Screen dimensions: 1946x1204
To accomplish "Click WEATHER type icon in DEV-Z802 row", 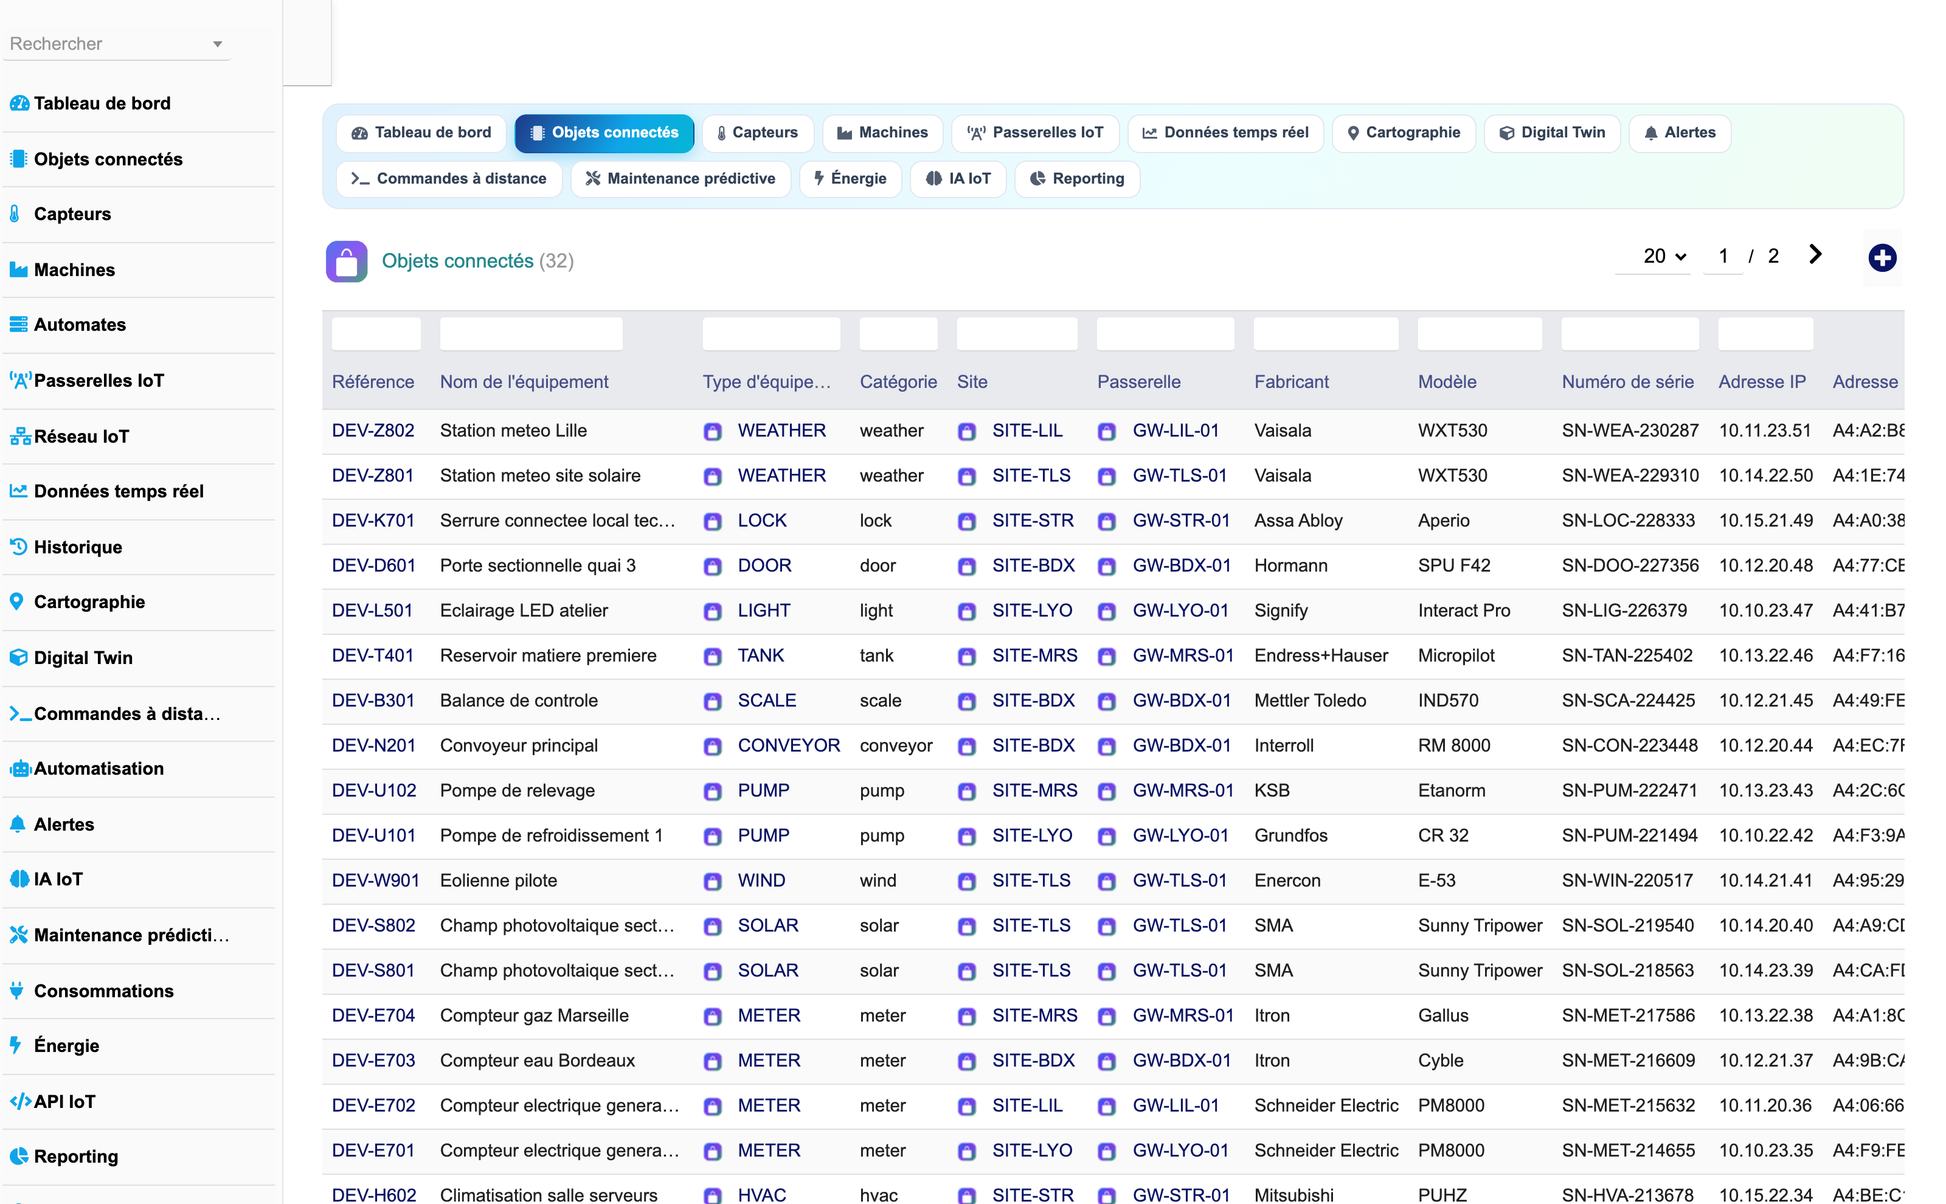I will (x=713, y=432).
